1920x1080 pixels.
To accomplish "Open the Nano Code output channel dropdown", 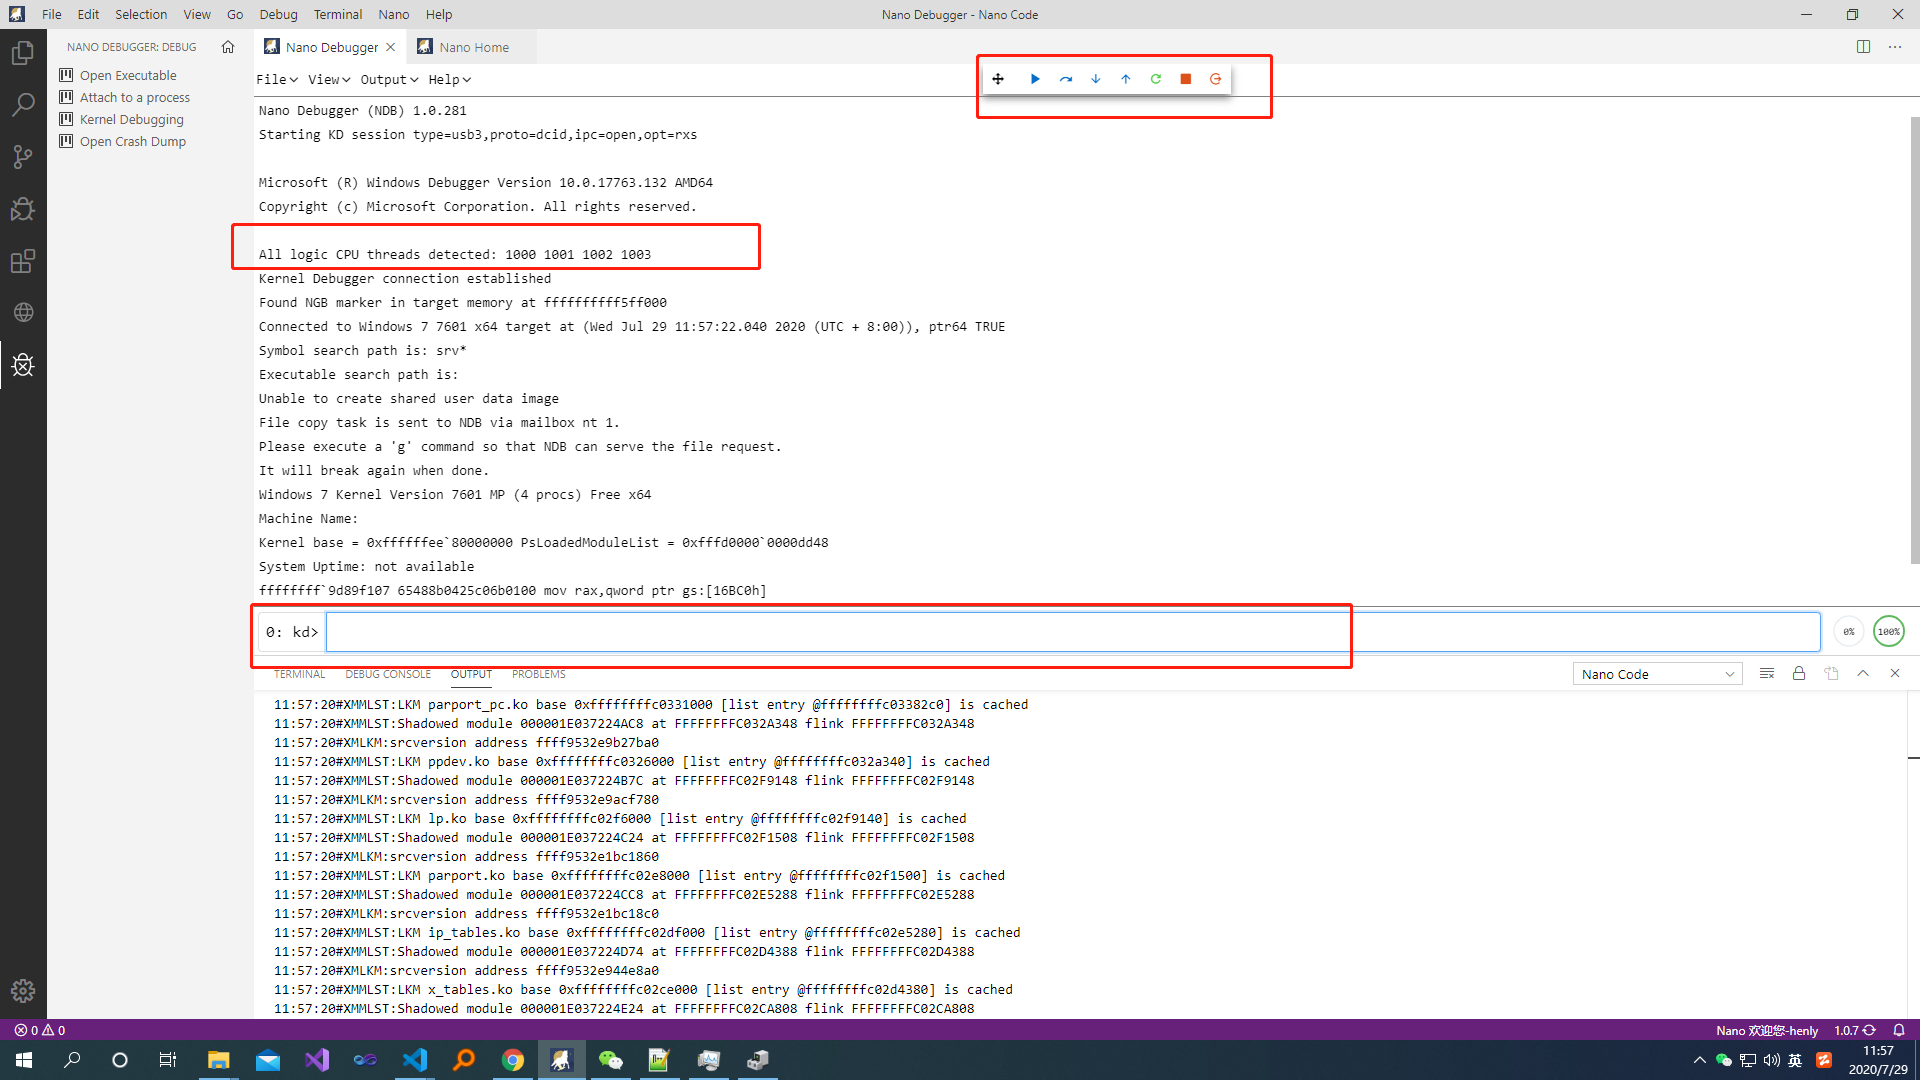I will [1657, 674].
